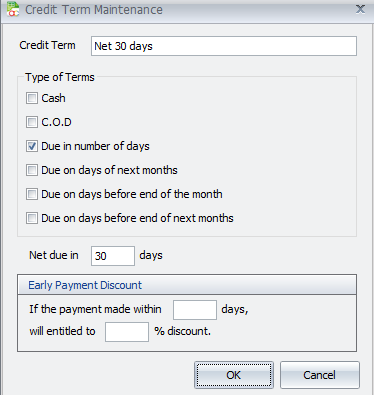Click the % discount label text
Viewport: 374px width, 395px height.
(182, 331)
